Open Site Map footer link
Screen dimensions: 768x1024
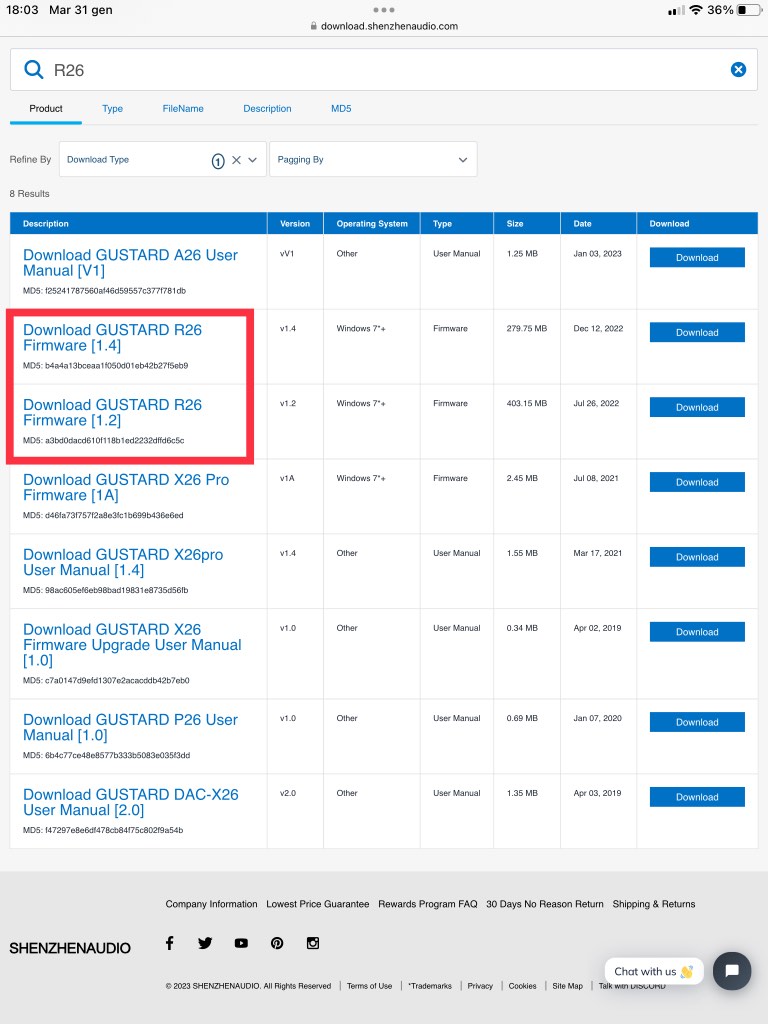click(x=568, y=985)
